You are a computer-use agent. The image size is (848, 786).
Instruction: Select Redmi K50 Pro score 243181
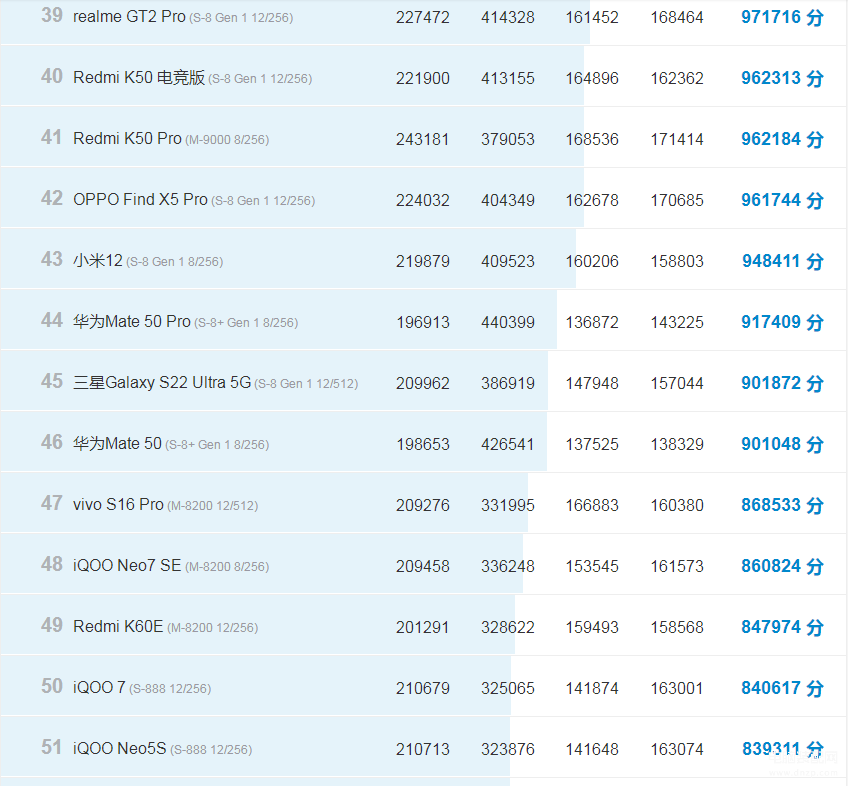422,140
